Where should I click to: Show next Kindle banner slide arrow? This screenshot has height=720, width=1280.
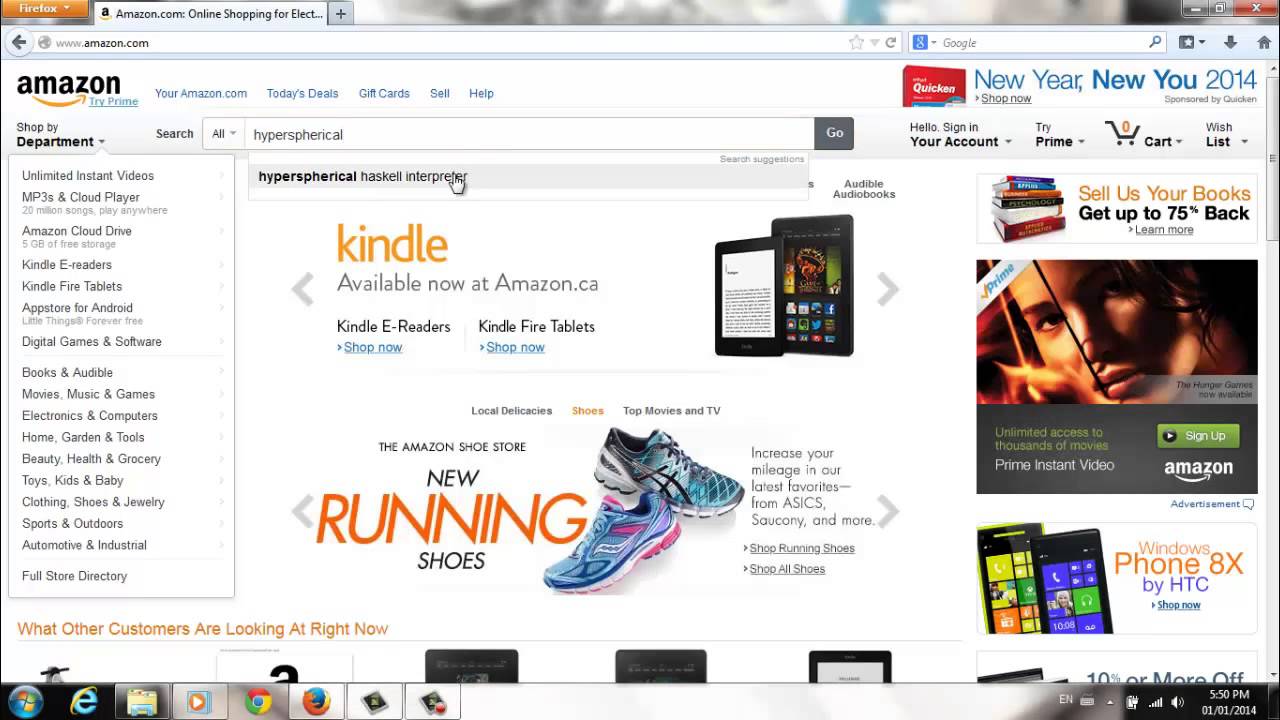coord(888,289)
